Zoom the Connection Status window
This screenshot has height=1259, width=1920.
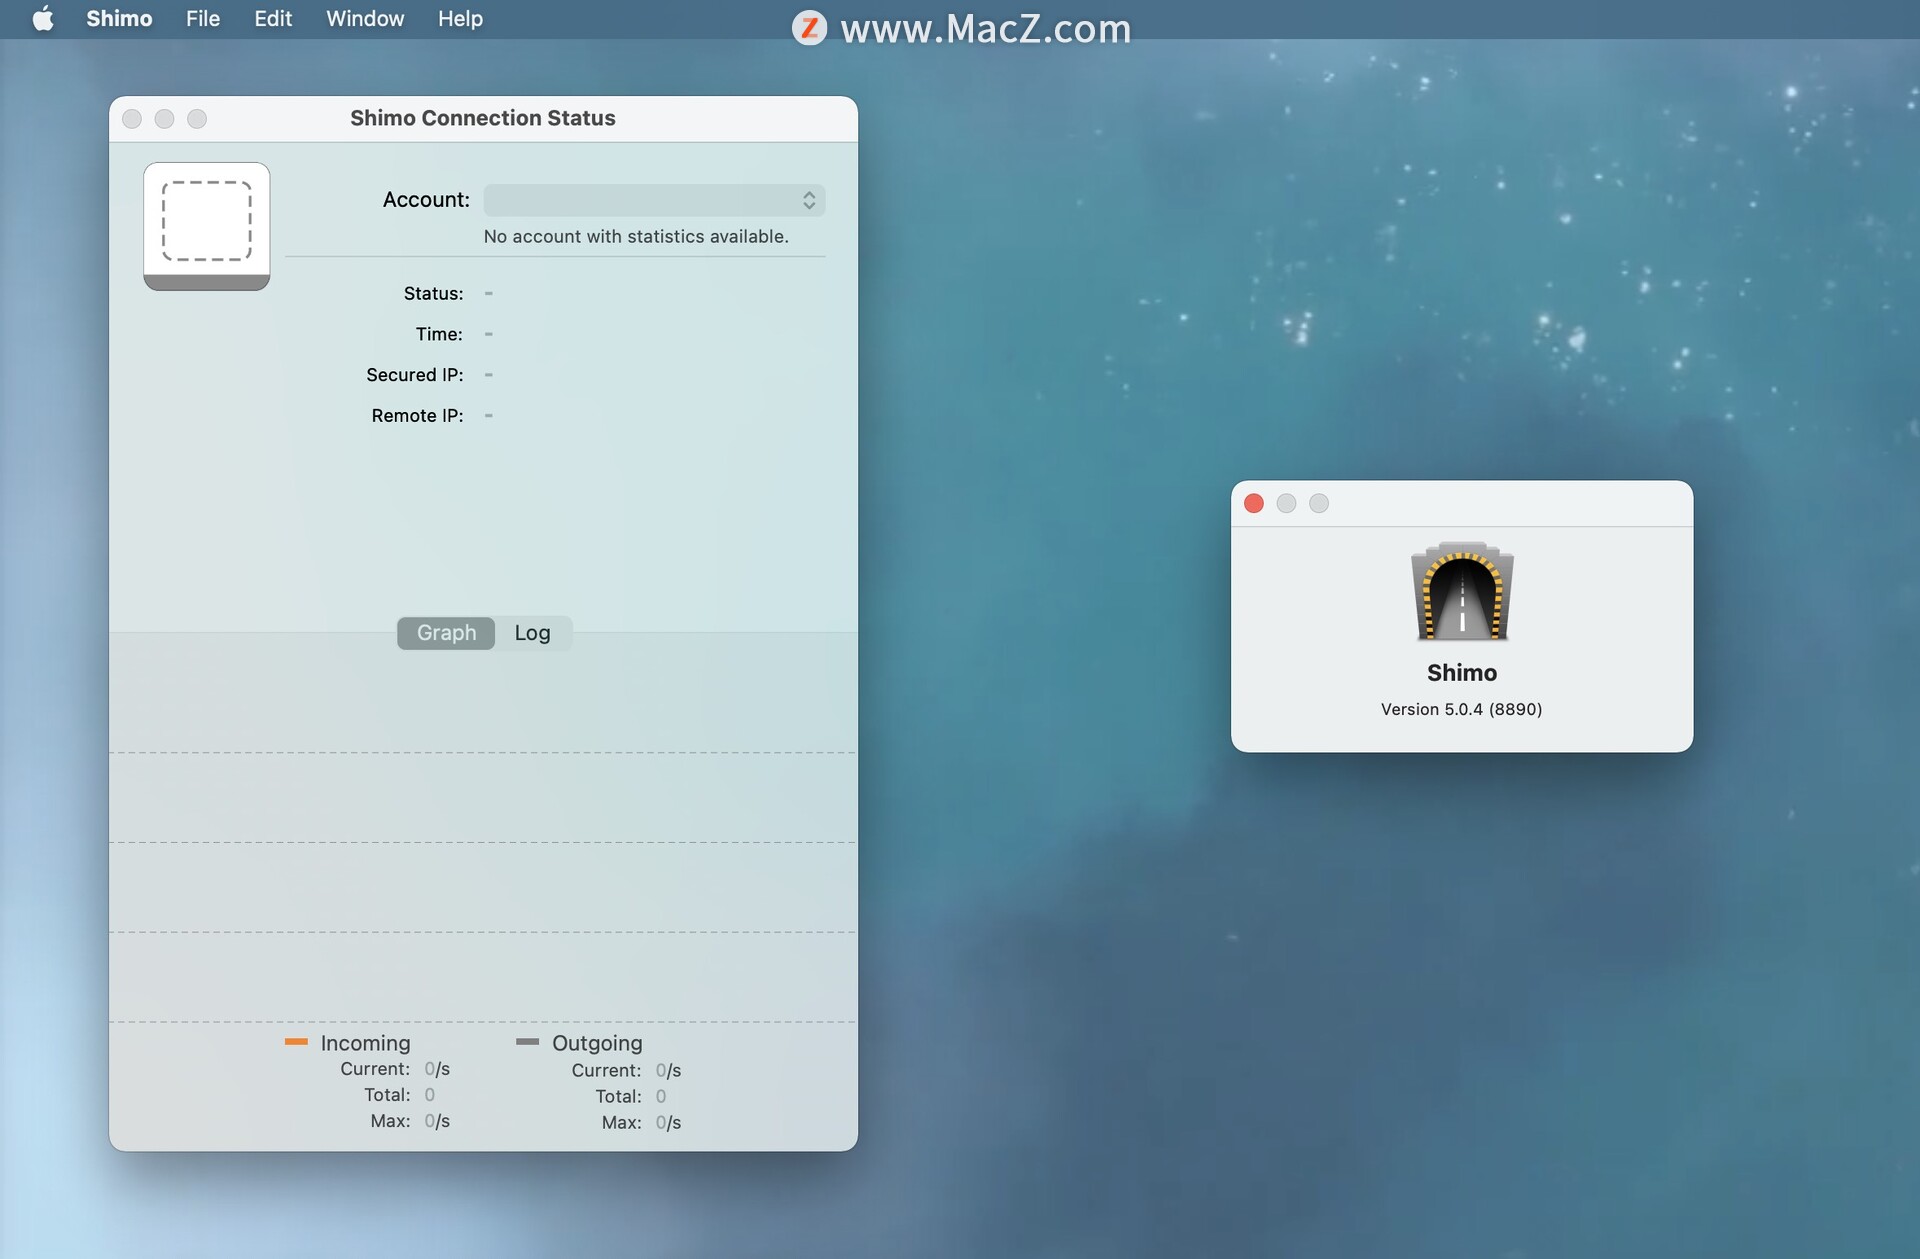pos(197,119)
